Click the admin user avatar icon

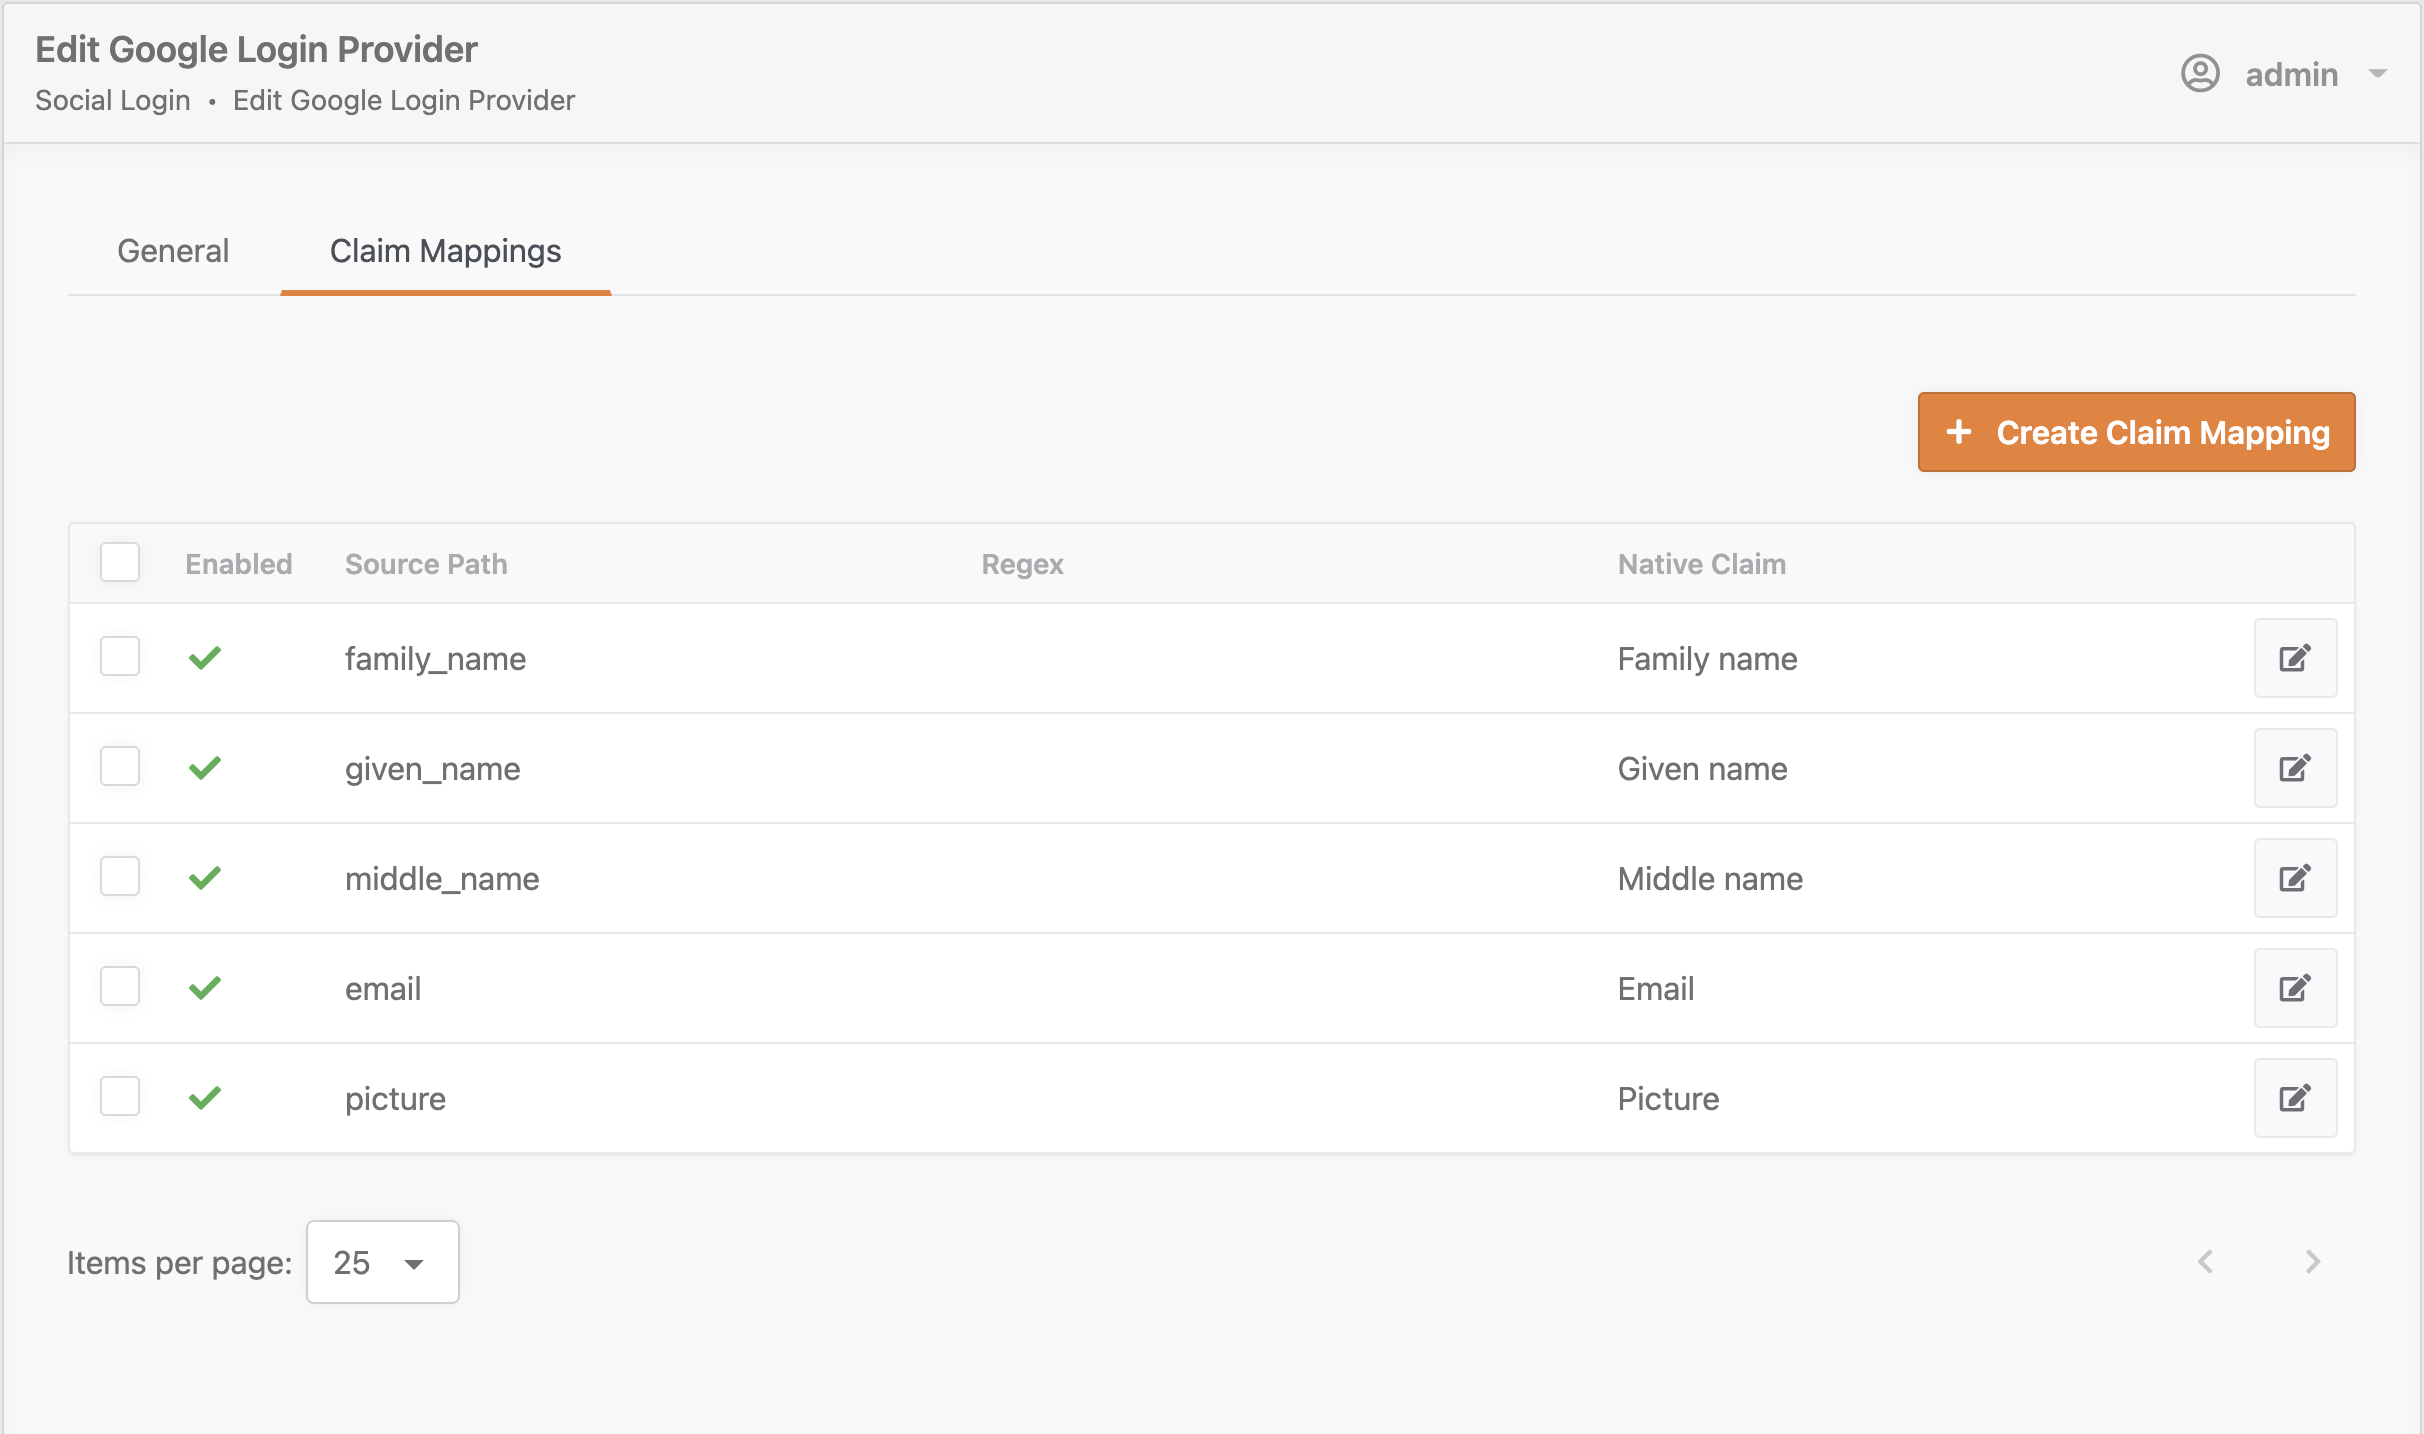(2200, 74)
